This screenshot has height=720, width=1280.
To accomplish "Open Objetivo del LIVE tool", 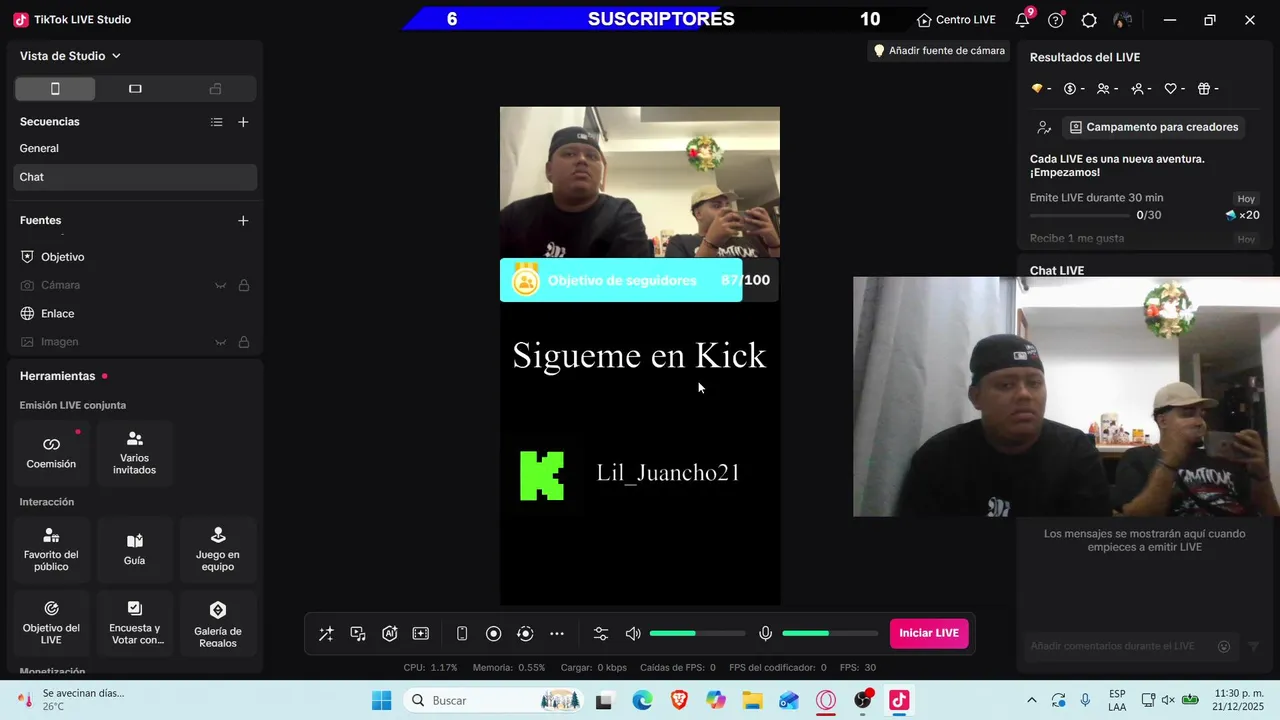I will click(x=51, y=622).
